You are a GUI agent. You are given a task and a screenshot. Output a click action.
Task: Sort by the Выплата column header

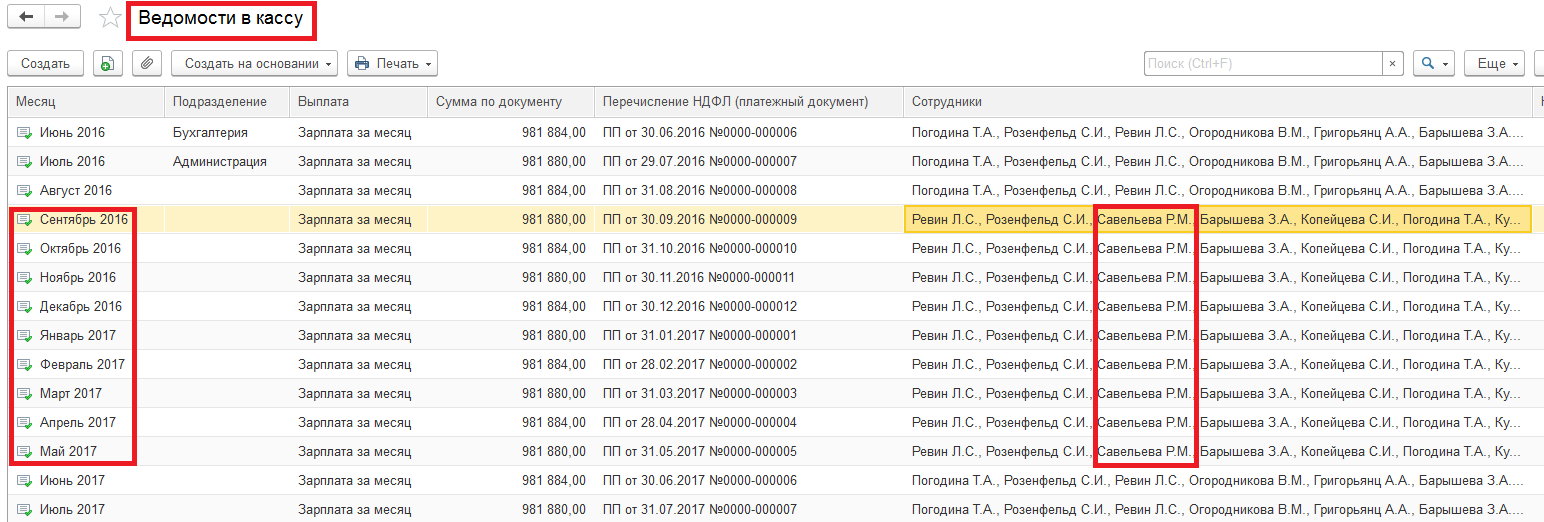pyautogui.click(x=358, y=102)
